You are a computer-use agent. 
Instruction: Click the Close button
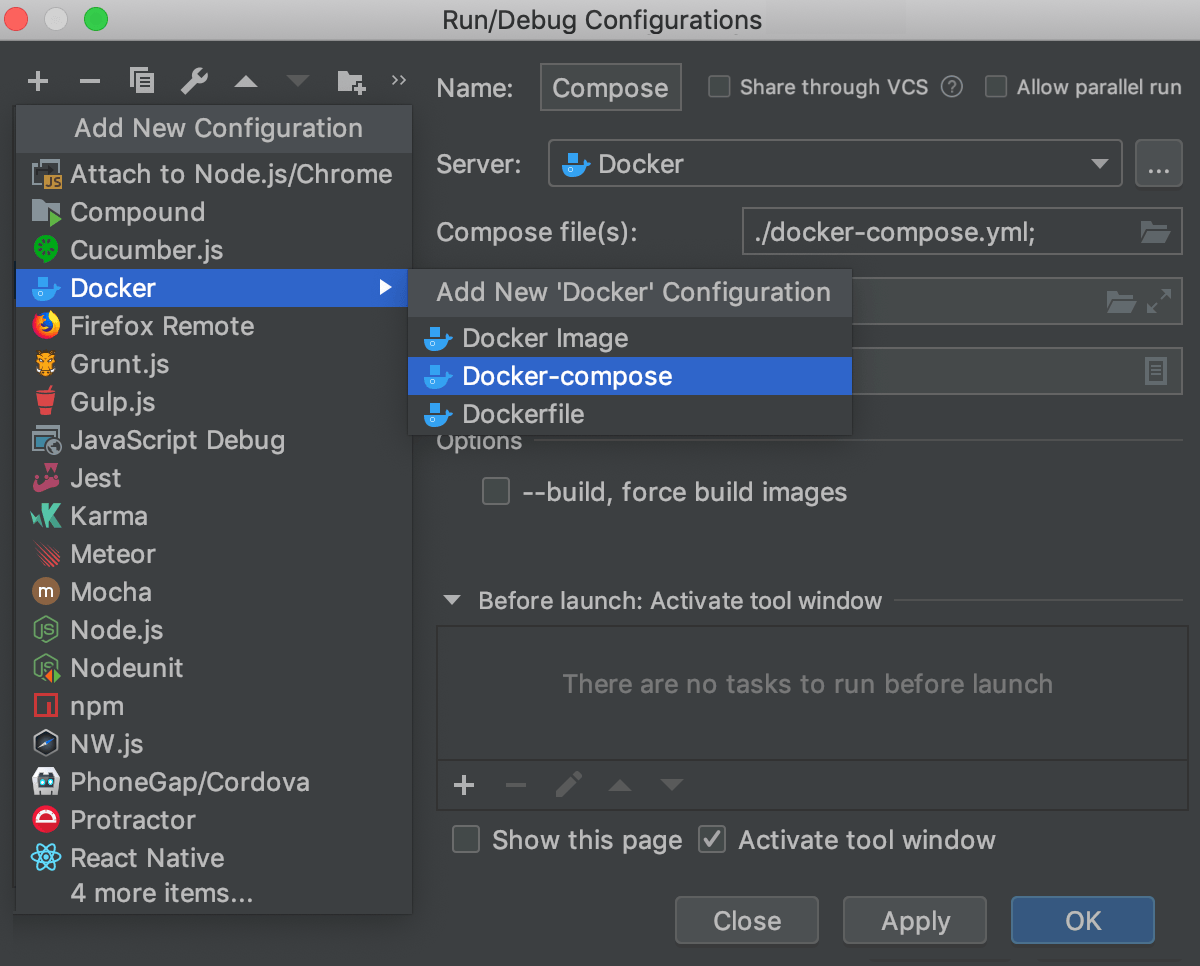point(747,921)
